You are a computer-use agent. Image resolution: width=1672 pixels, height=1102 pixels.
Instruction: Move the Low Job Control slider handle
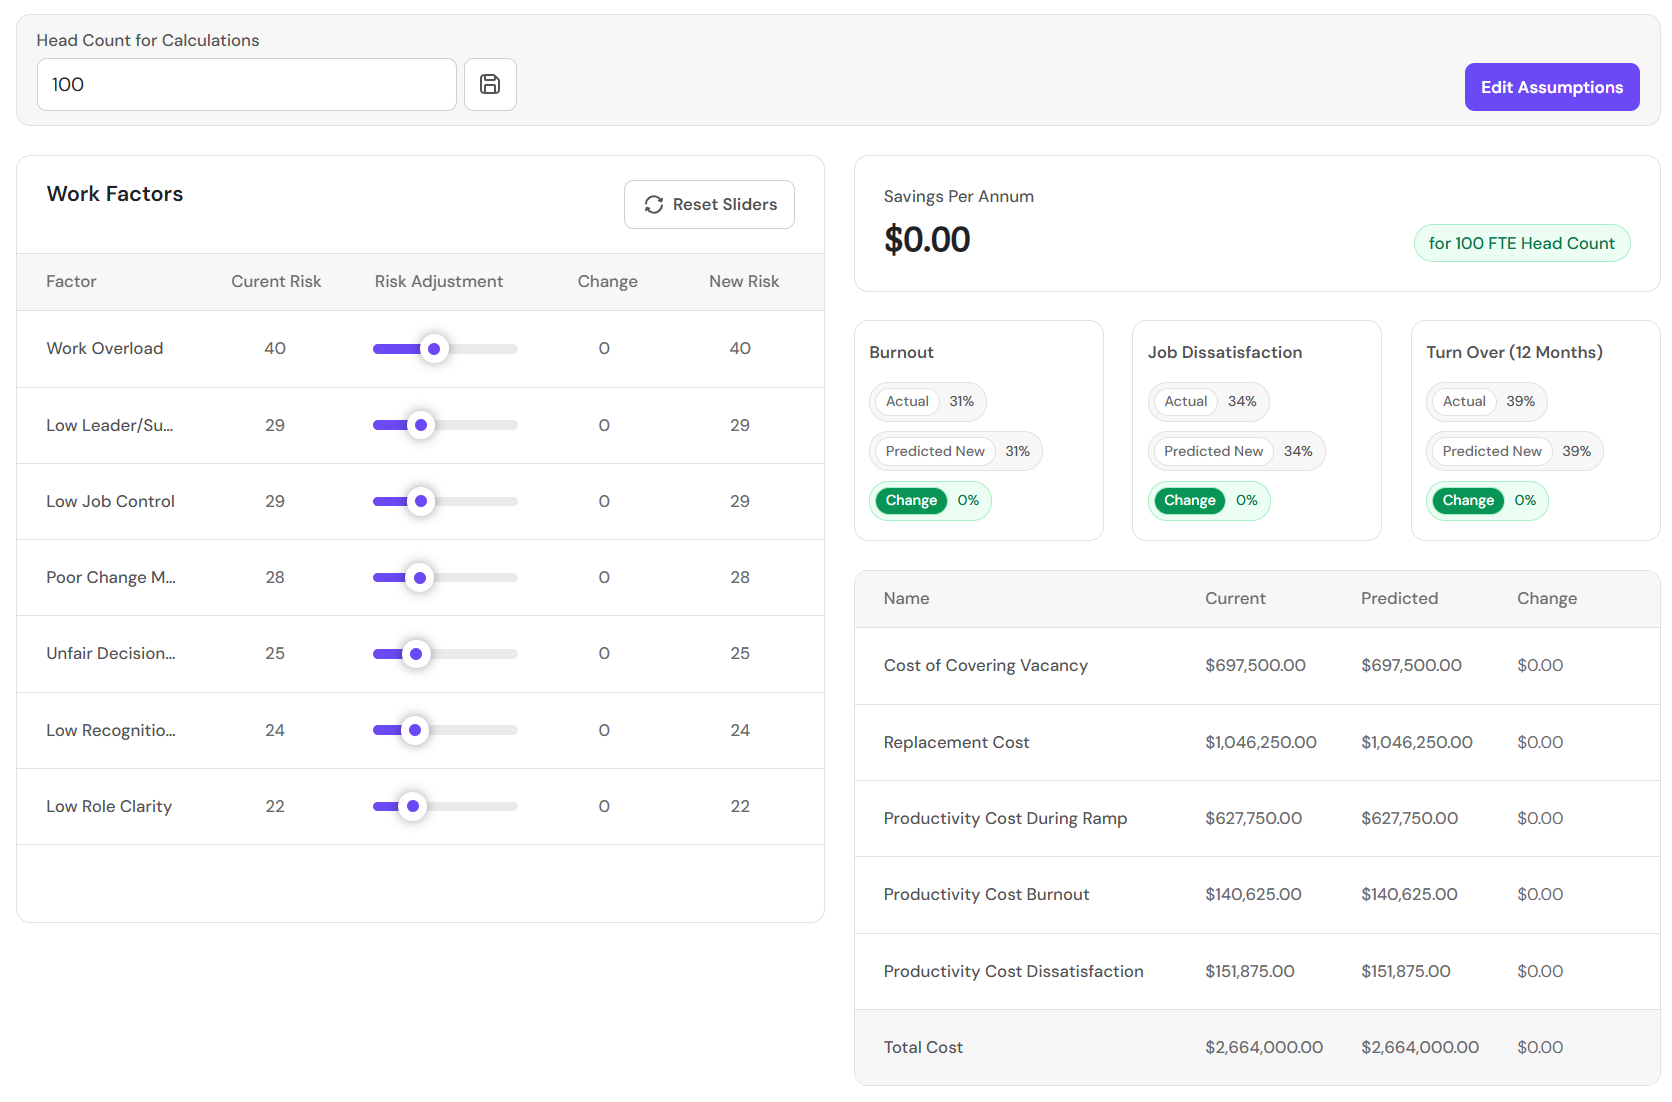point(421,501)
